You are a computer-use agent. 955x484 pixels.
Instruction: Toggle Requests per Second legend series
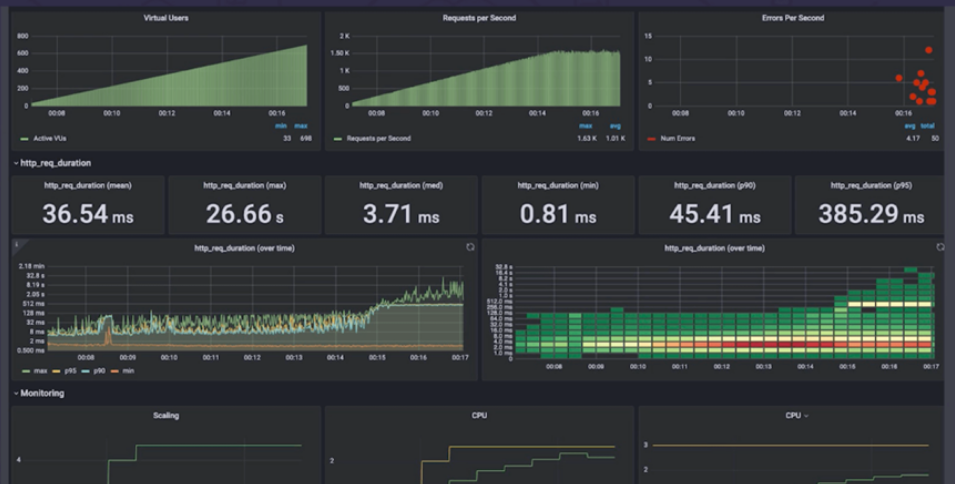(378, 139)
